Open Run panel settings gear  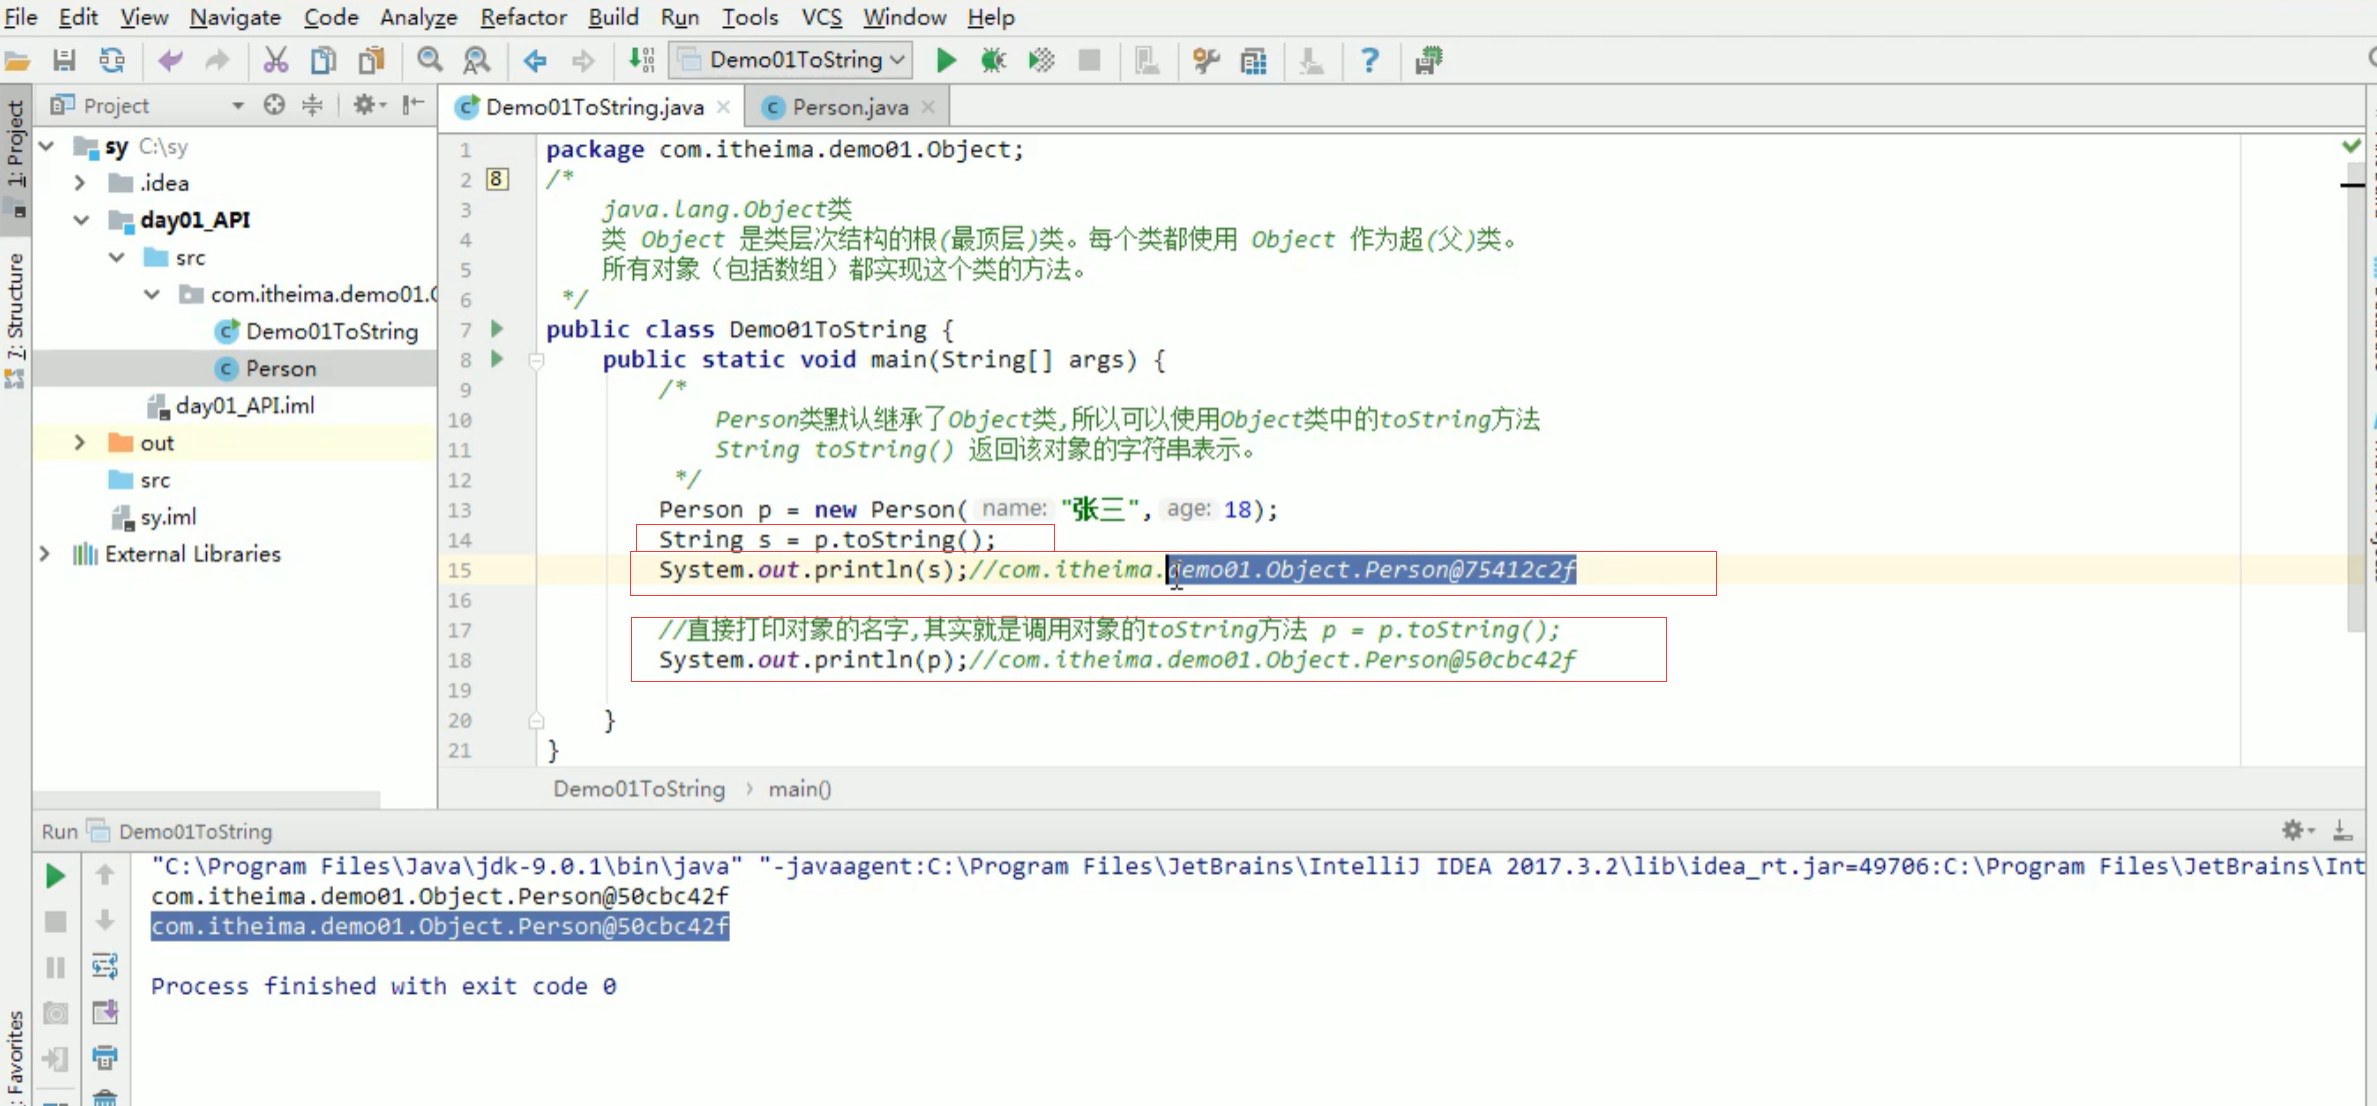(2293, 829)
